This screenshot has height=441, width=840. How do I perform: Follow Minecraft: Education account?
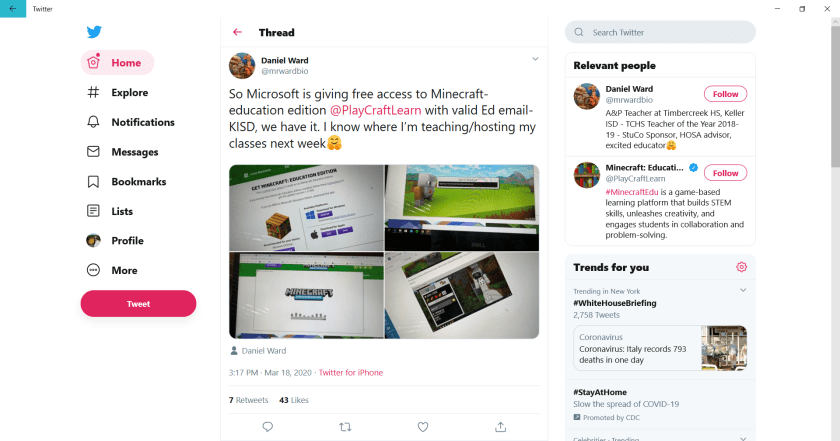coord(725,173)
